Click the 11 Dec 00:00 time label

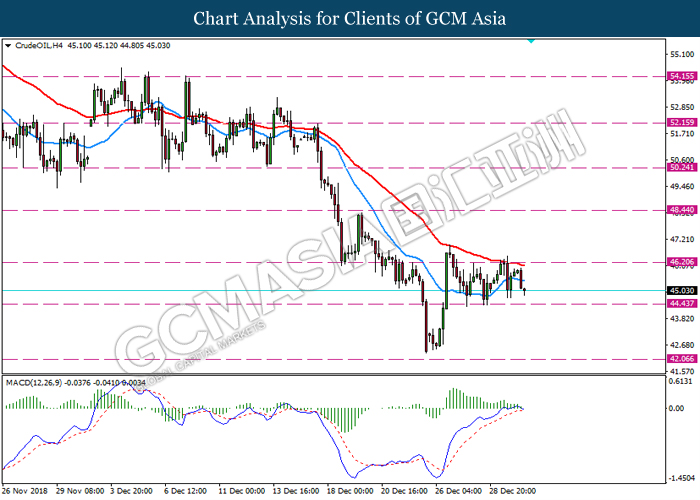coord(242,491)
